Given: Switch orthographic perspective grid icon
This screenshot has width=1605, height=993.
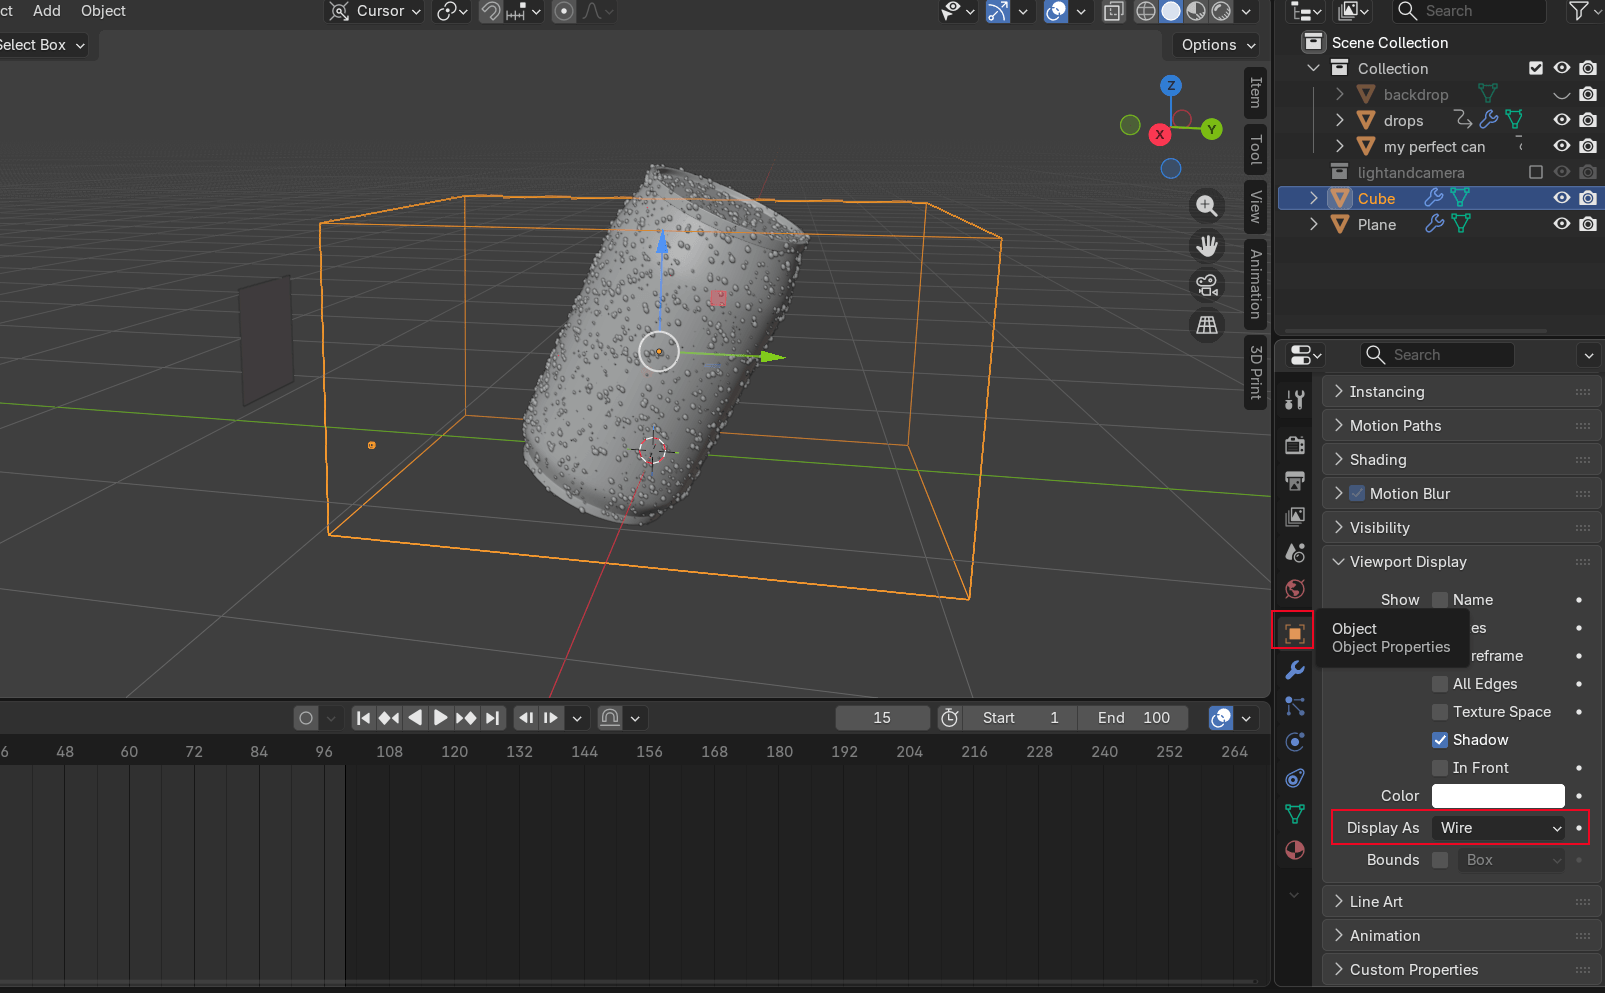Looking at the screenshot, I should click(x=1207, y=325).
